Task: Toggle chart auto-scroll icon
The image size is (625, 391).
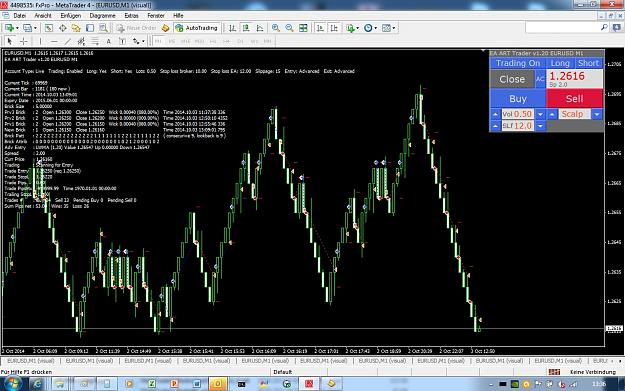Action: coord(320,28)
